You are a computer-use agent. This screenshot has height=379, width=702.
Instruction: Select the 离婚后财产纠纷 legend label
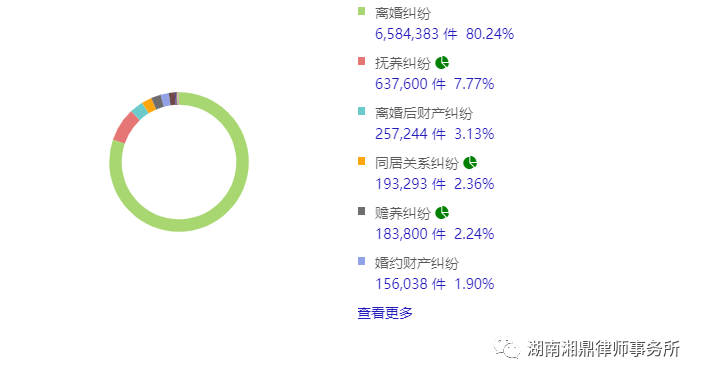pyautogui.click(x=424, y=113)
